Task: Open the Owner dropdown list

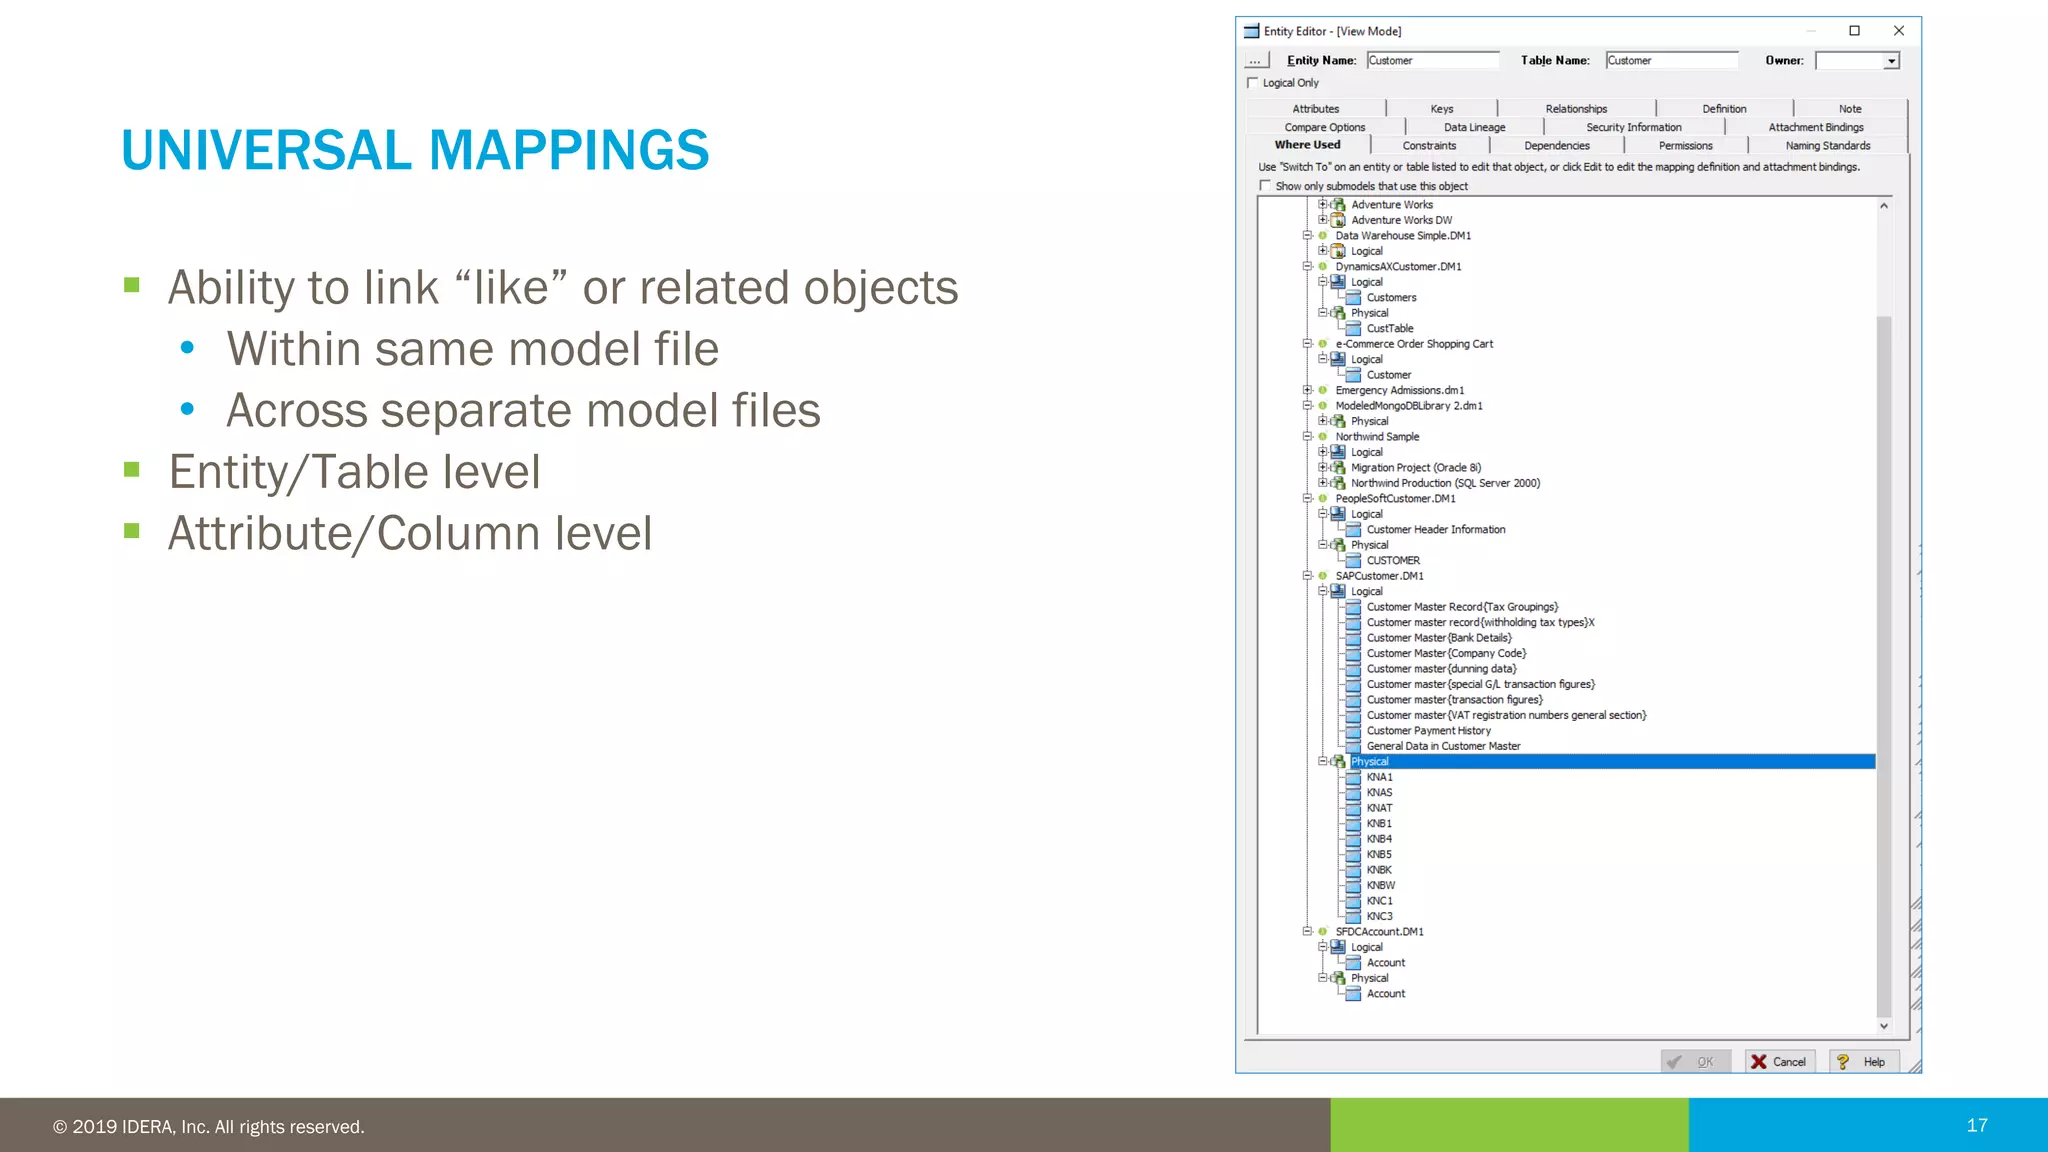Action: pos(1891,61)
